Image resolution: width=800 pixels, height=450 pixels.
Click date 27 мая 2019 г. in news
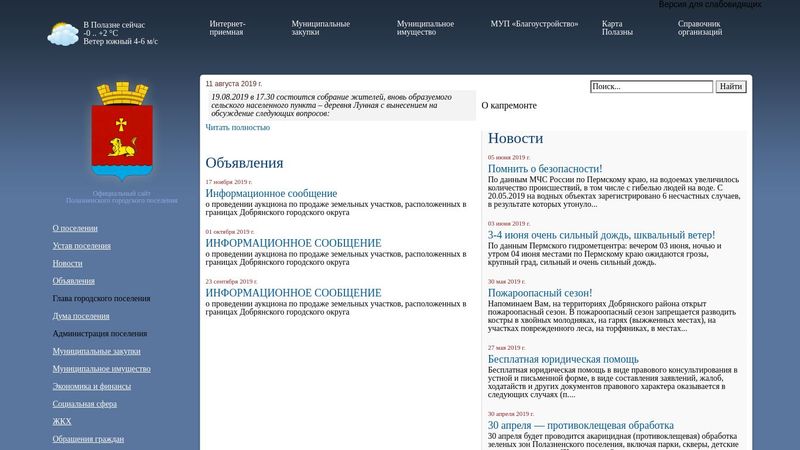tap(506, 347)
